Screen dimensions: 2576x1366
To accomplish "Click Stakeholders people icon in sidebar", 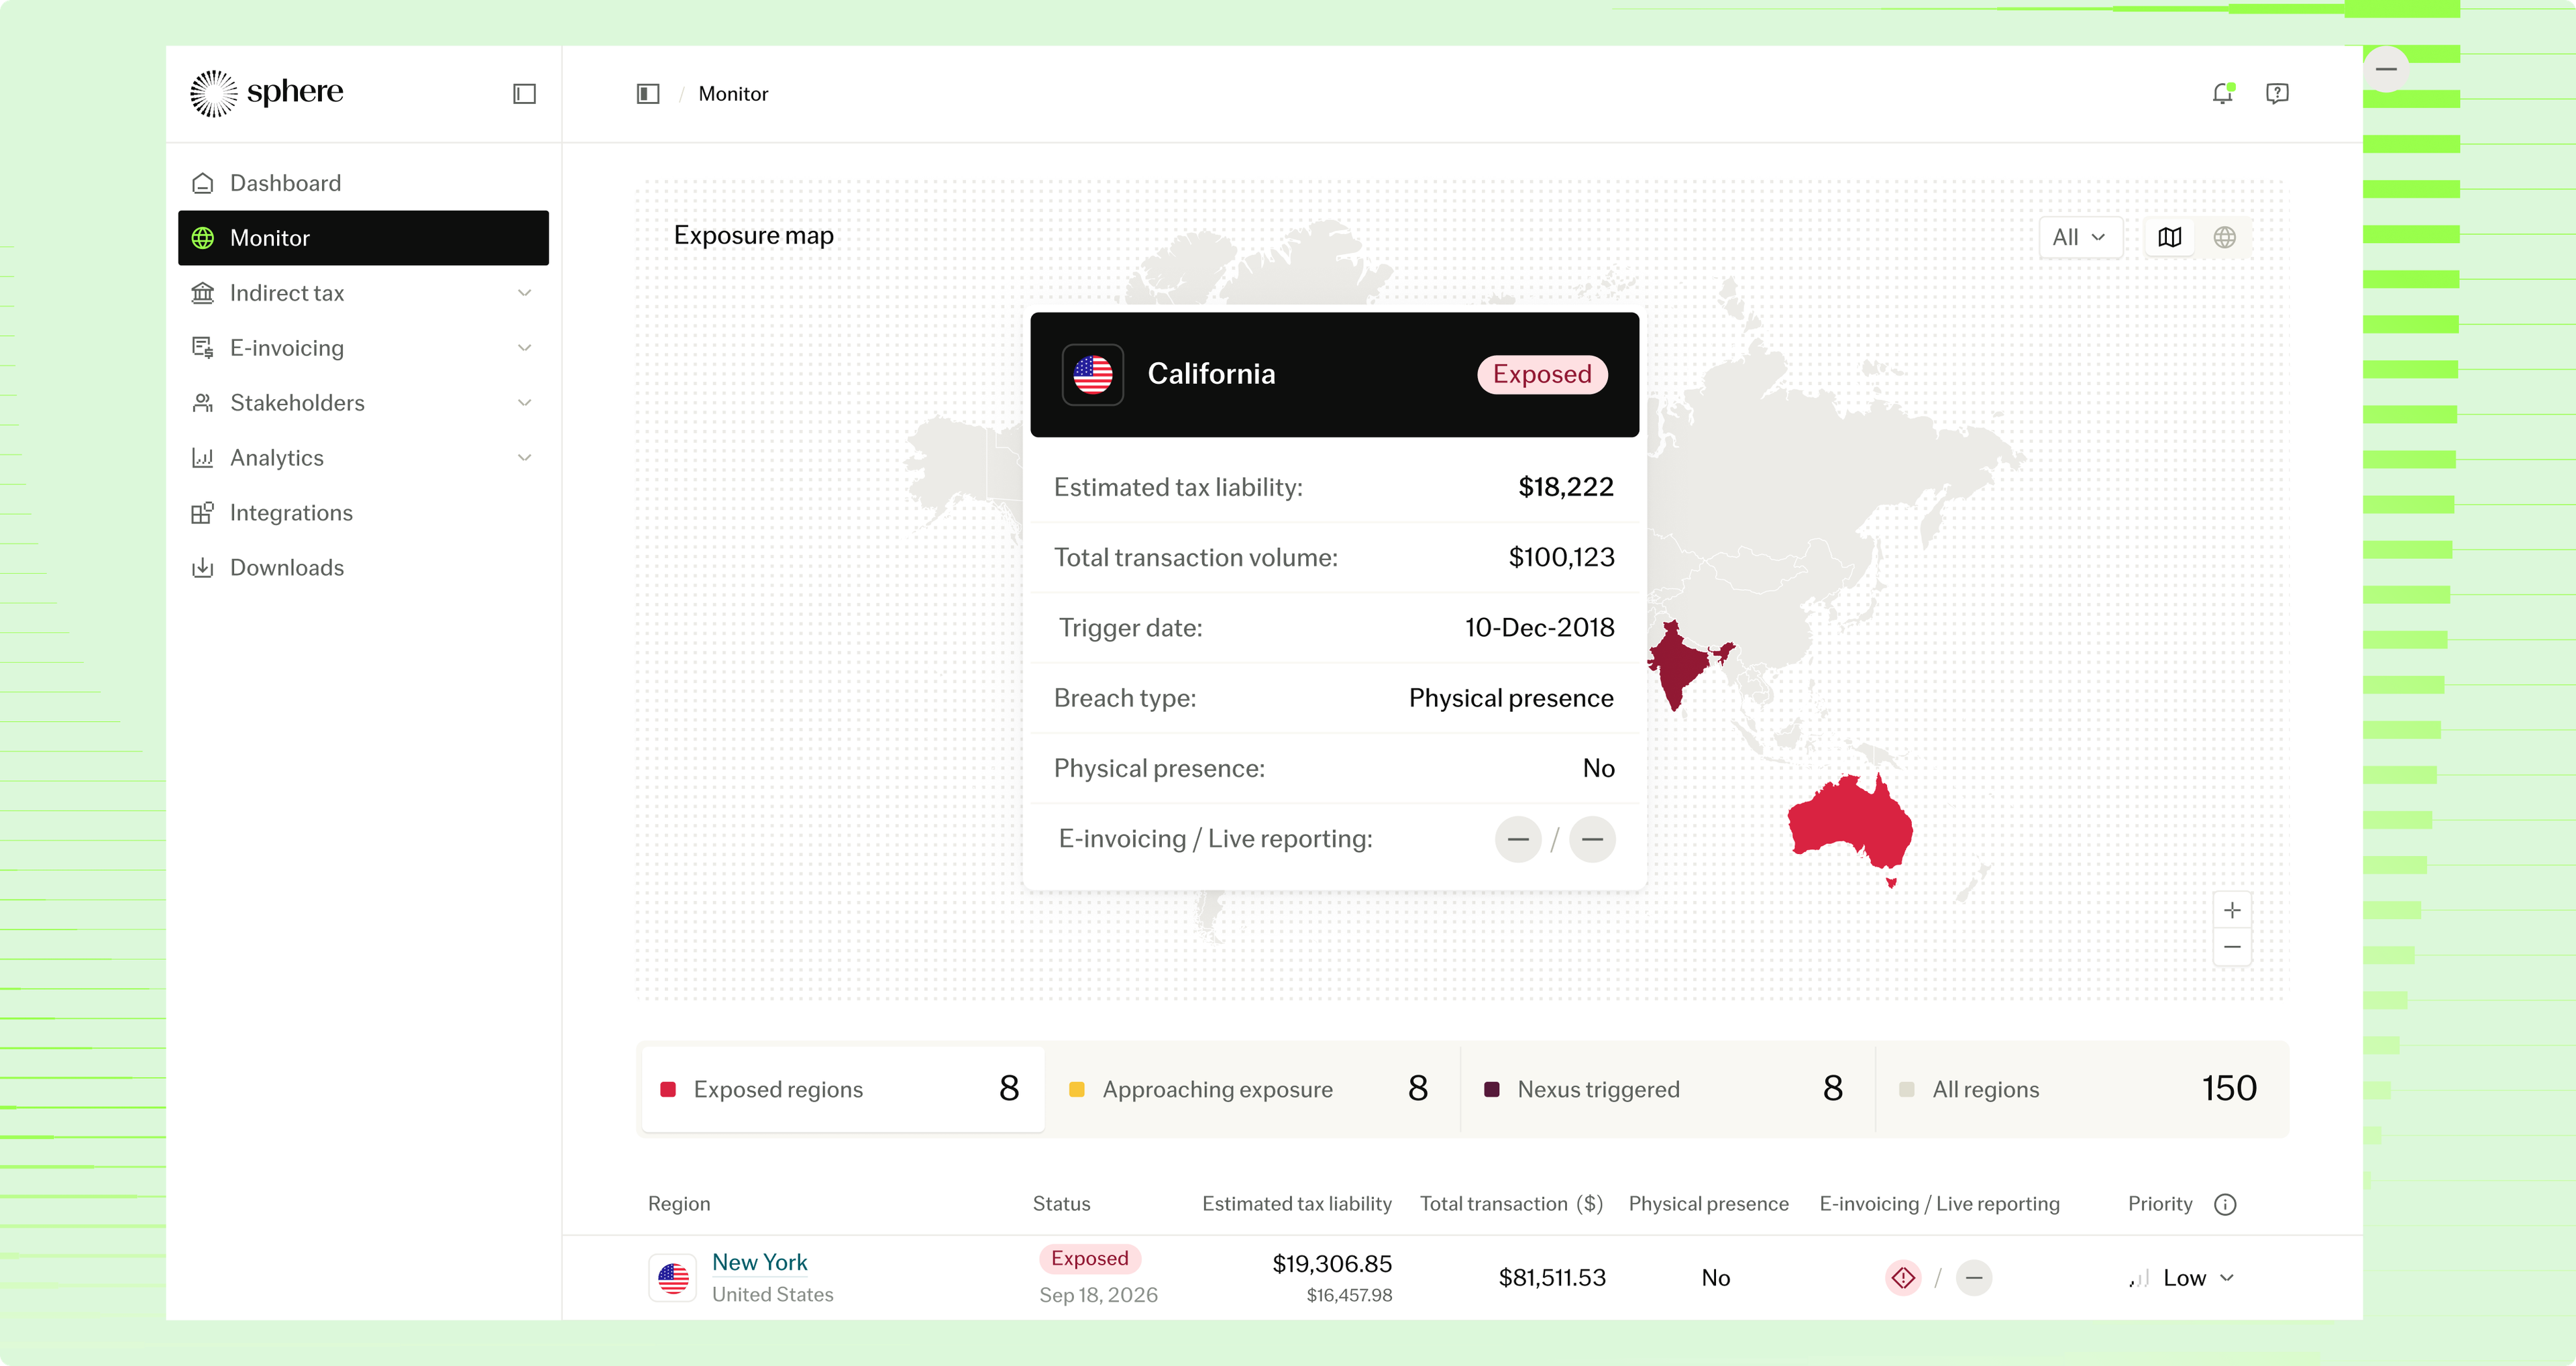I will 203,403.
